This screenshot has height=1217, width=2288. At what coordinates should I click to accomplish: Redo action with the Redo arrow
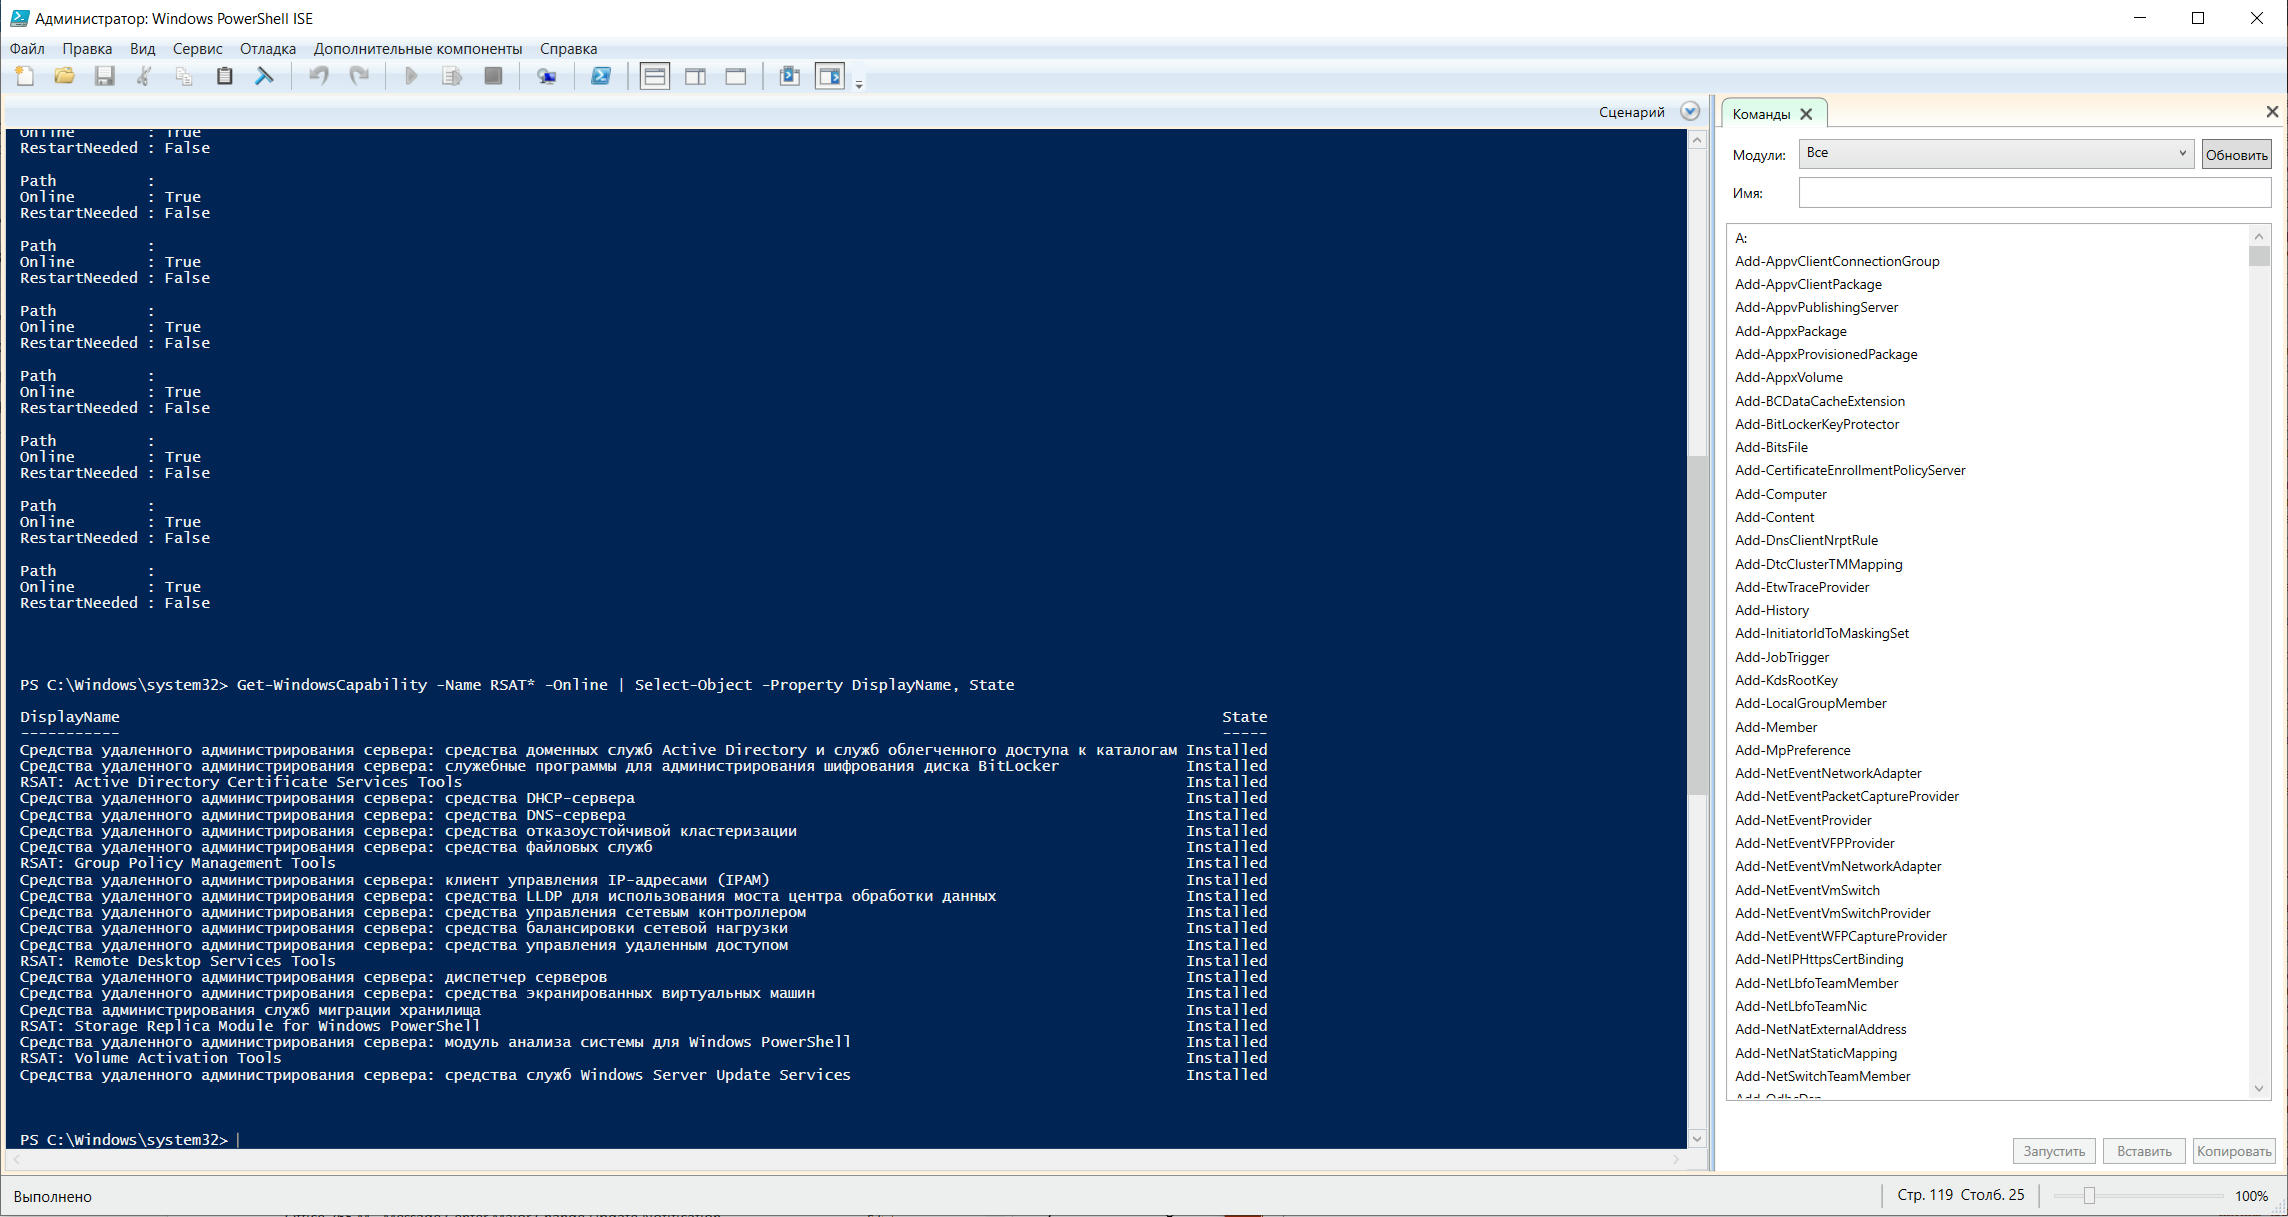click(359, 76)
